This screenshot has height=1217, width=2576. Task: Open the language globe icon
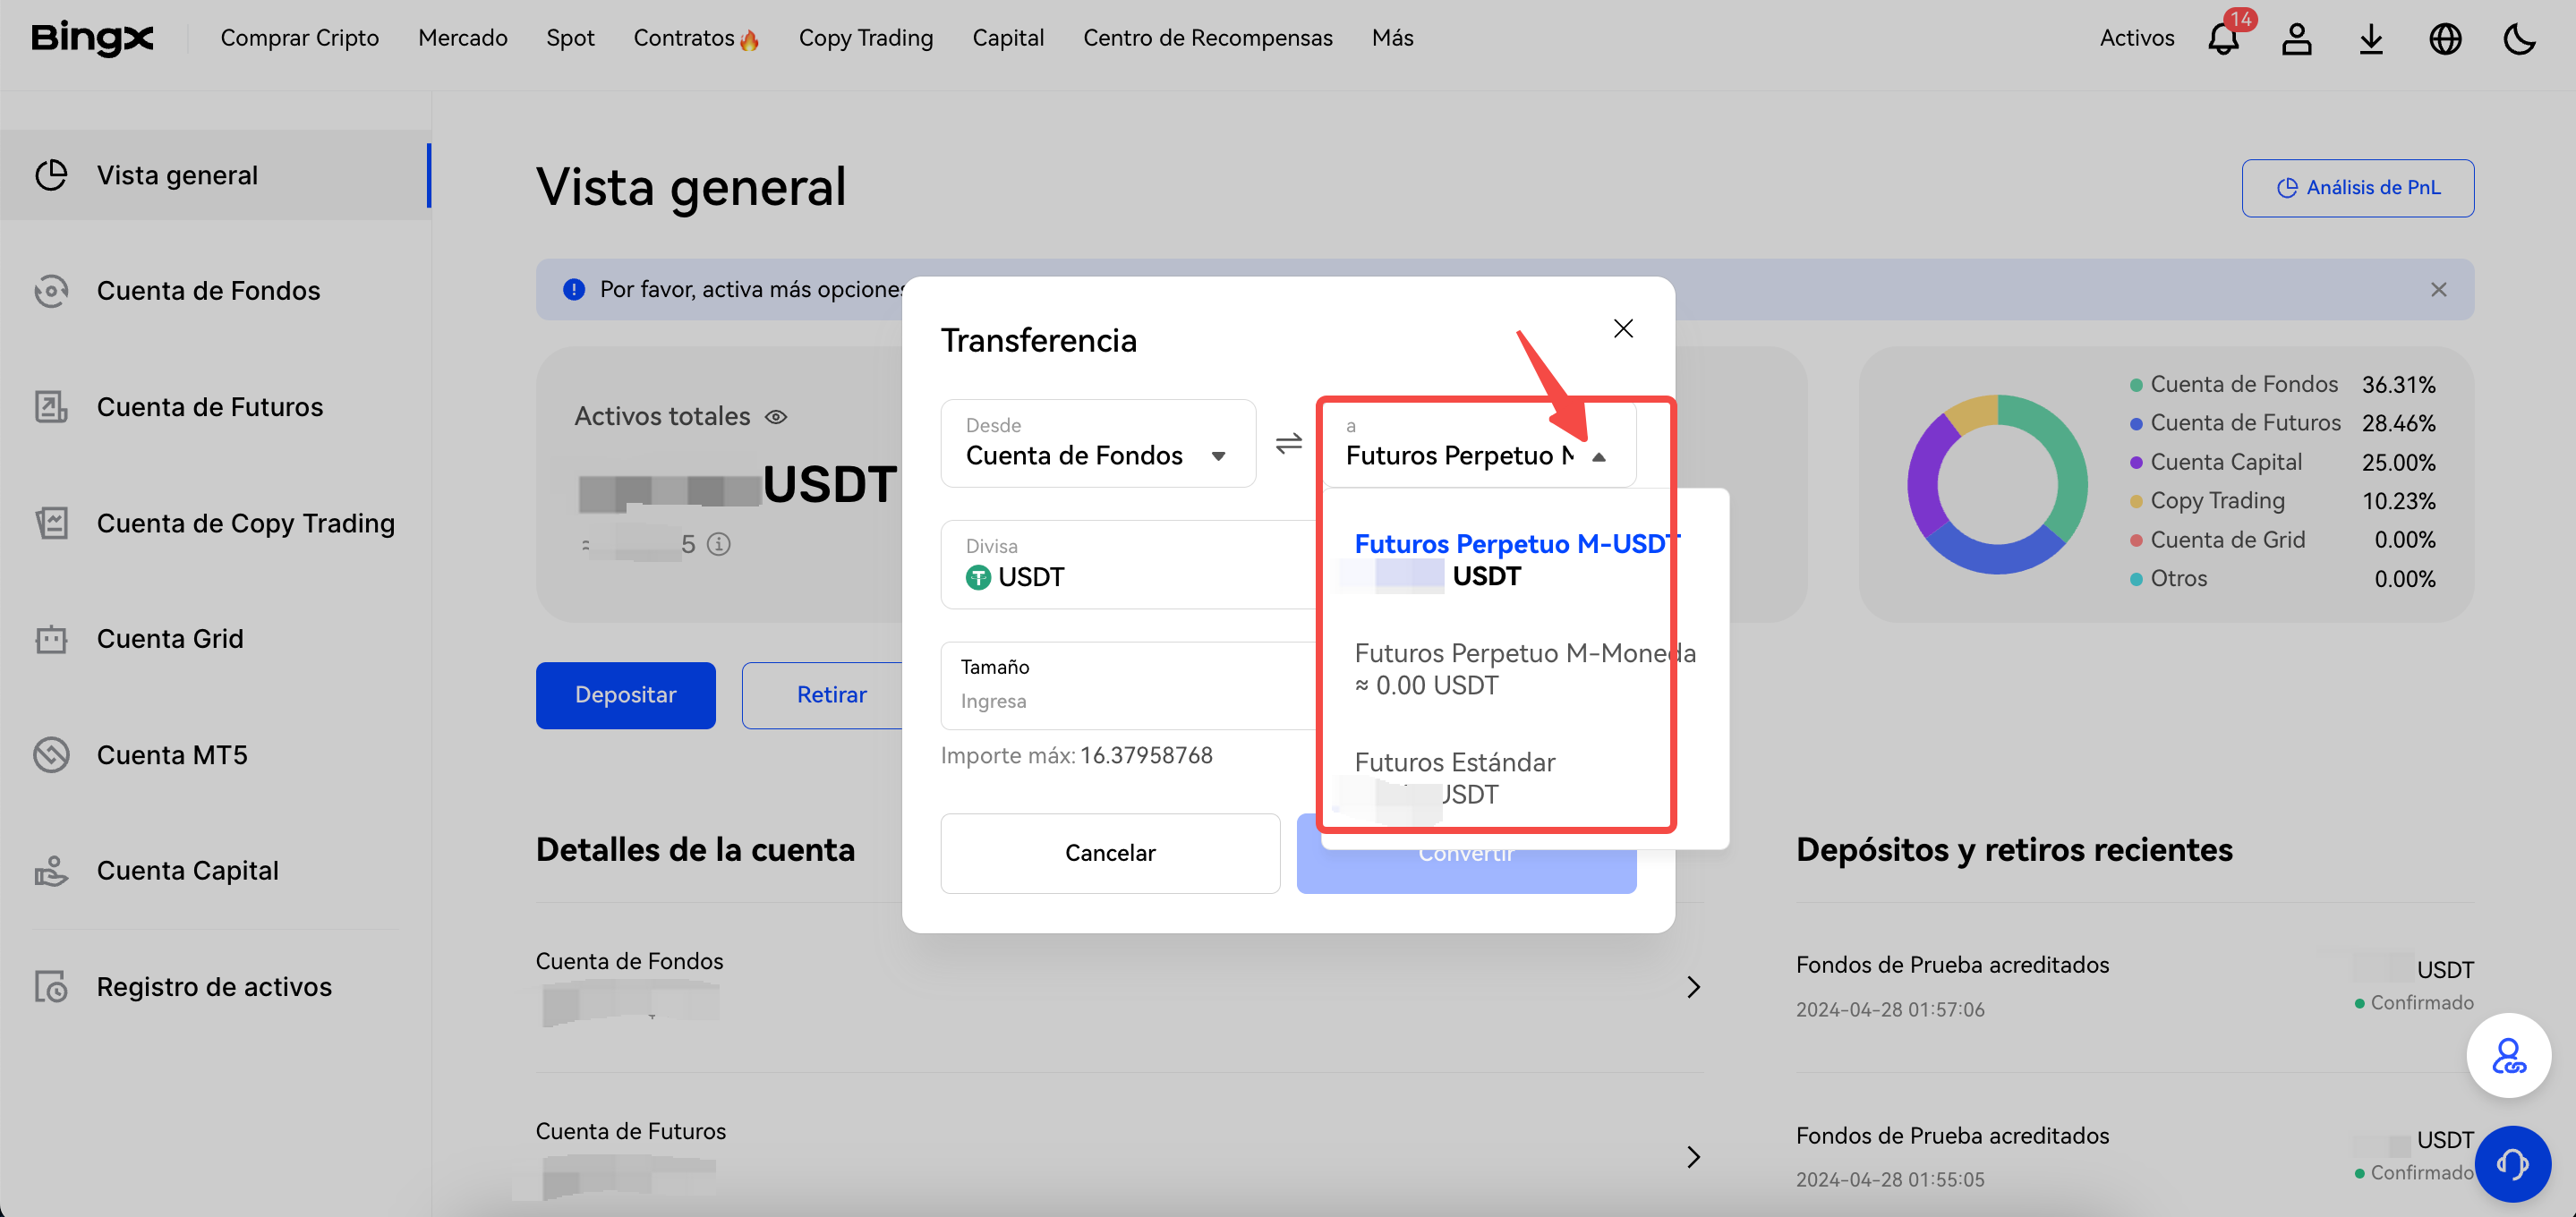click(2445, 38)
